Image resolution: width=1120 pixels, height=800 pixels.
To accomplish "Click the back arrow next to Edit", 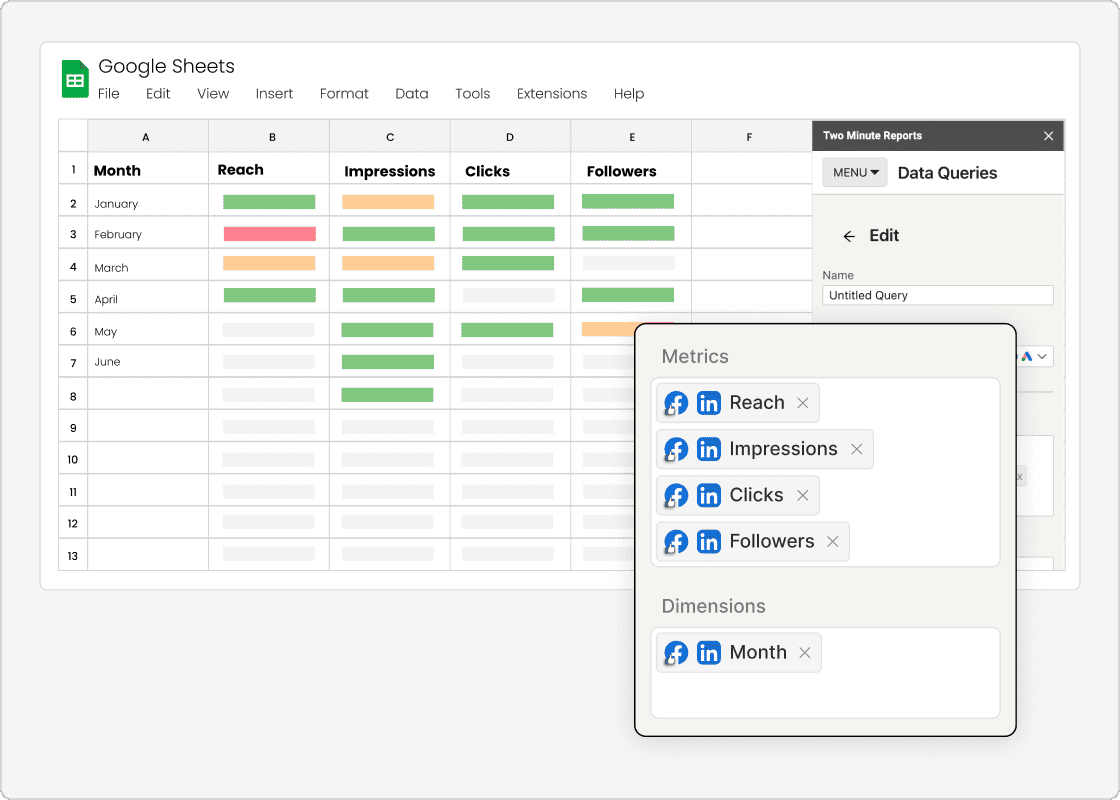I will coord(848,236).
